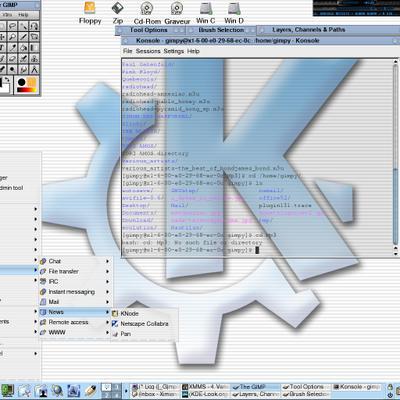The width and height of the screenshot is (400, 400).
Task: Select the measure compass tool
Action: pos(34,69)
